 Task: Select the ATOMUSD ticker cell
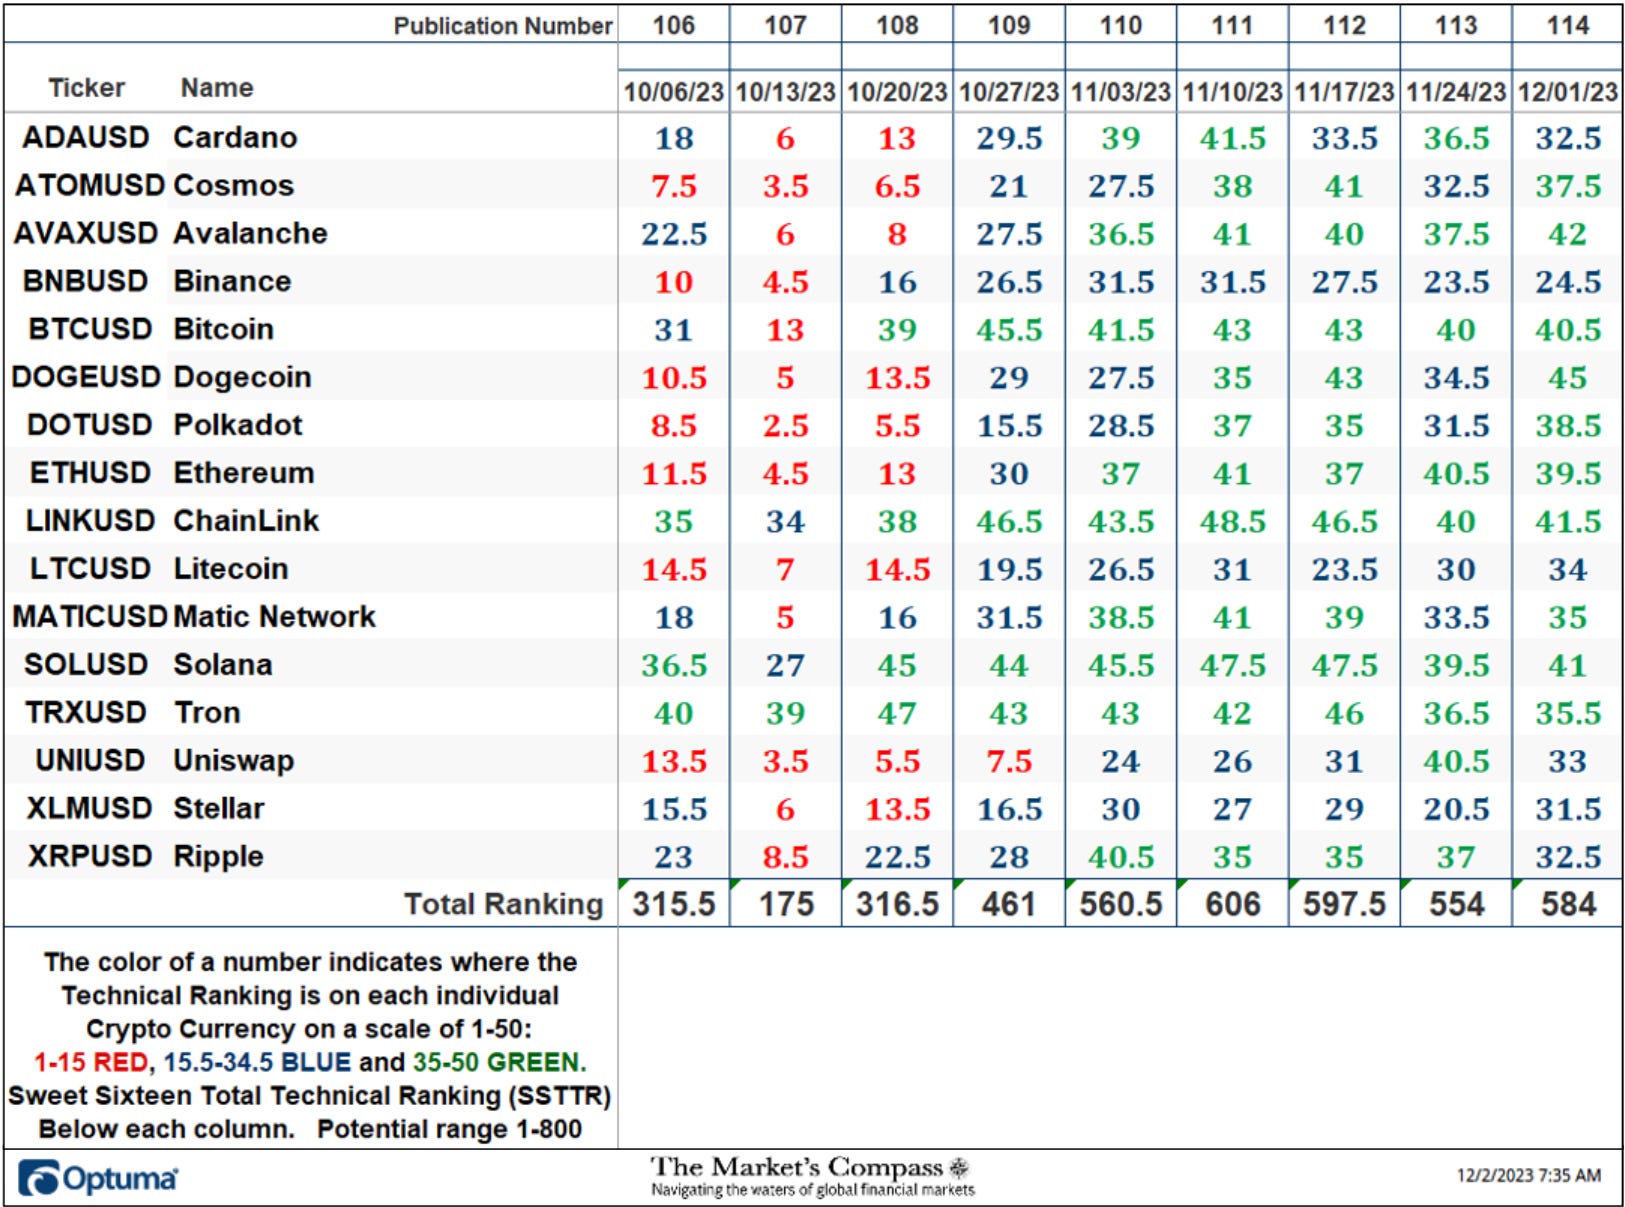pyautogui.click(x=89, y=185)
